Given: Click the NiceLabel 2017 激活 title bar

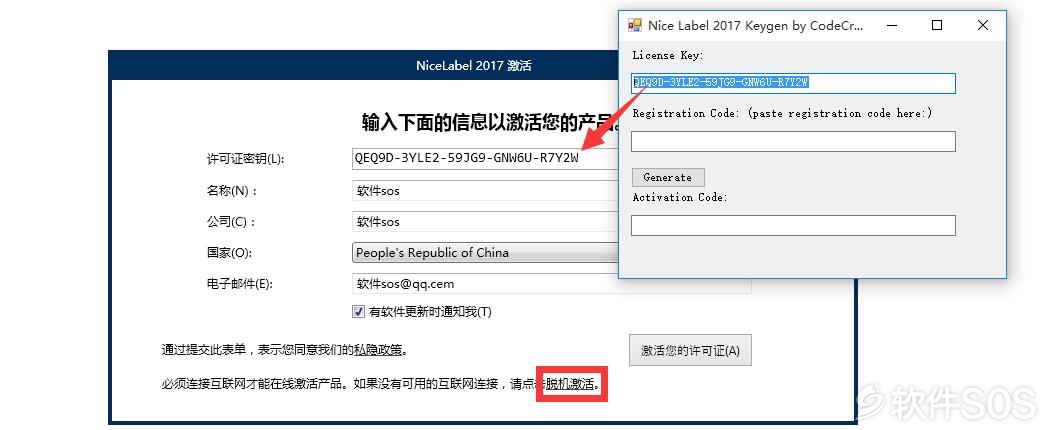Looking at the screenshot, I should click(x=364, y=66).
